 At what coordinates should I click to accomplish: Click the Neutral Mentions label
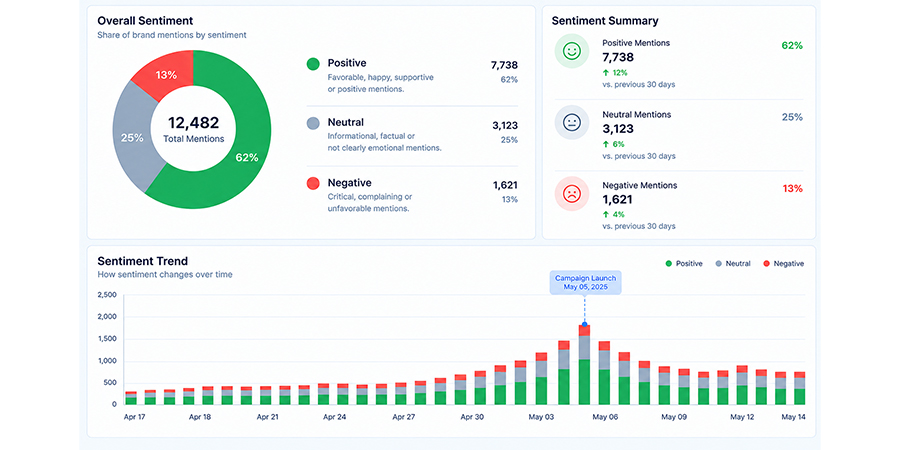637,114
